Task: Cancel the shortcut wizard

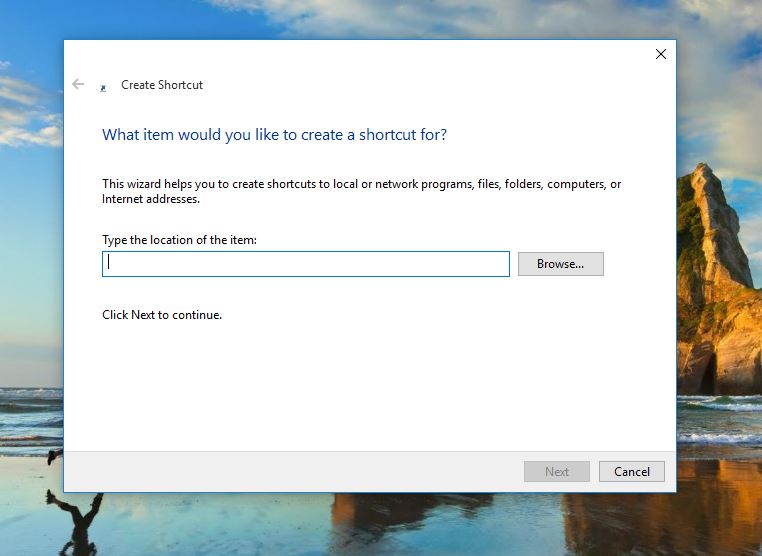Action: tap(631, 472)
